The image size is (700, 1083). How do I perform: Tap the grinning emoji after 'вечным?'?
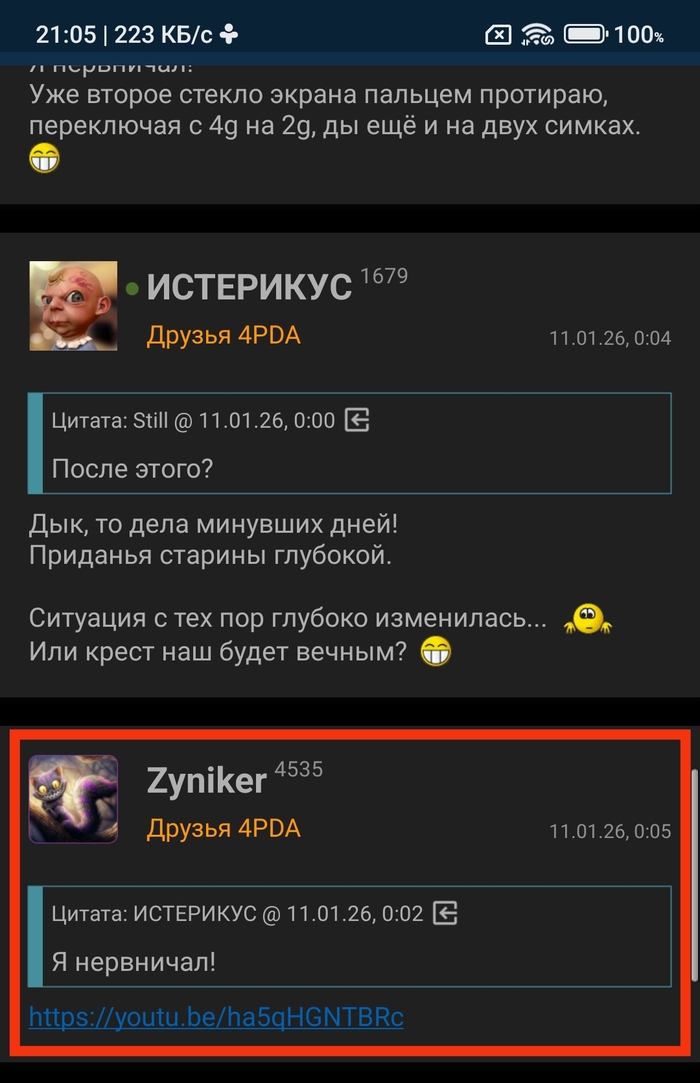click(x=435, y=651)
